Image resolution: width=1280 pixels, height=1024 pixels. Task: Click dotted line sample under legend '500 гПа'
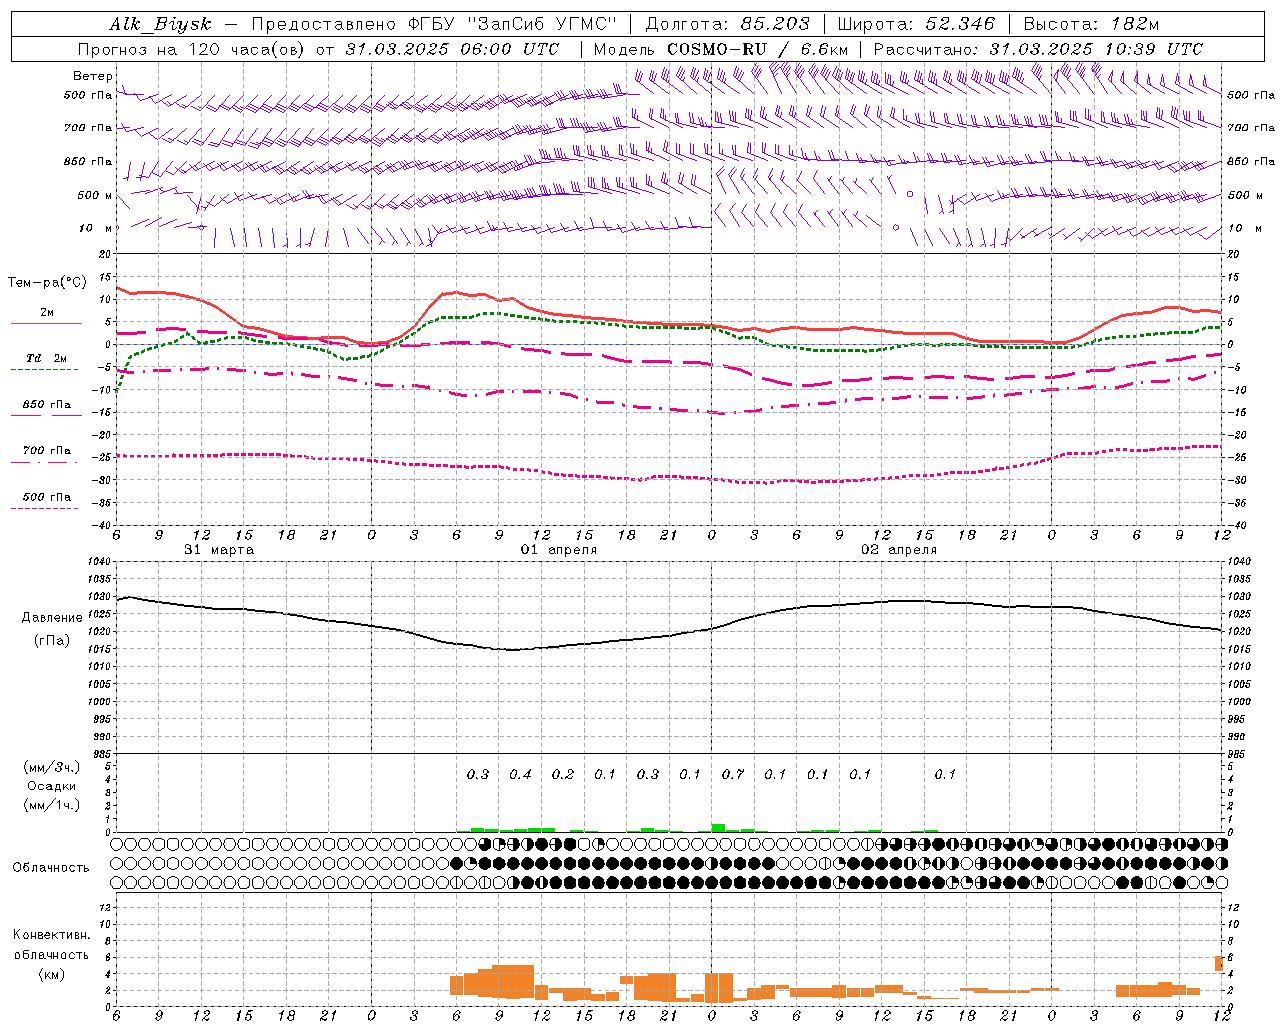coord(46,508)
